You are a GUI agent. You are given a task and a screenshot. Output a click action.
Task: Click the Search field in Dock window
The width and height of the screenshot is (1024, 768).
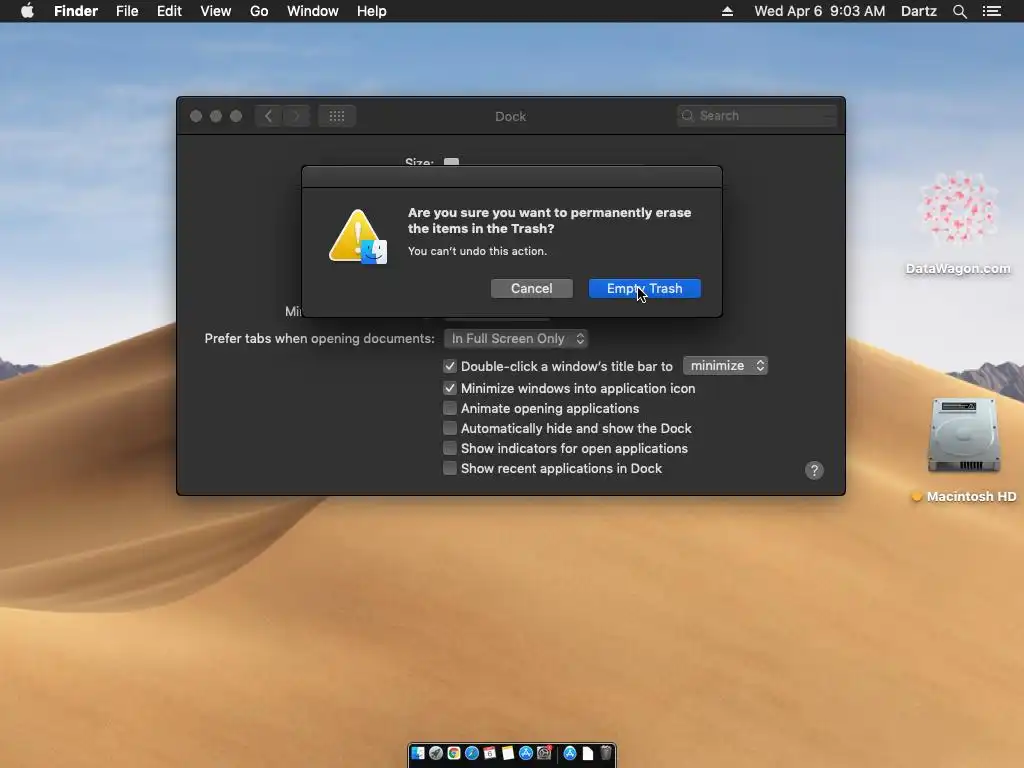(757, 116)
